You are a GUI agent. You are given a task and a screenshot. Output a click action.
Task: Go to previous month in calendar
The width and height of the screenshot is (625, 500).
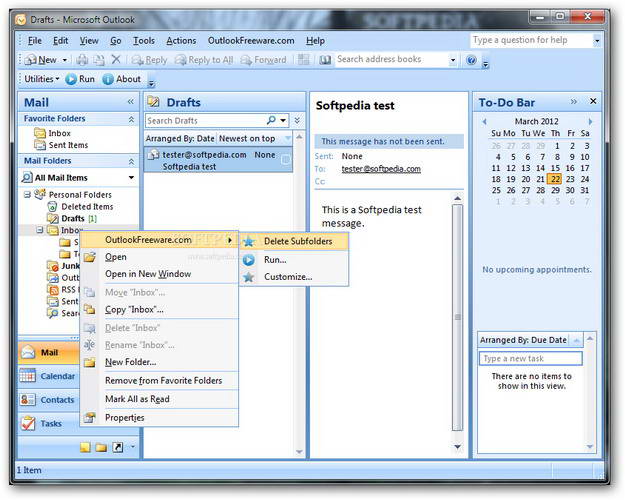pyautogui.click(x=484, y=121)
